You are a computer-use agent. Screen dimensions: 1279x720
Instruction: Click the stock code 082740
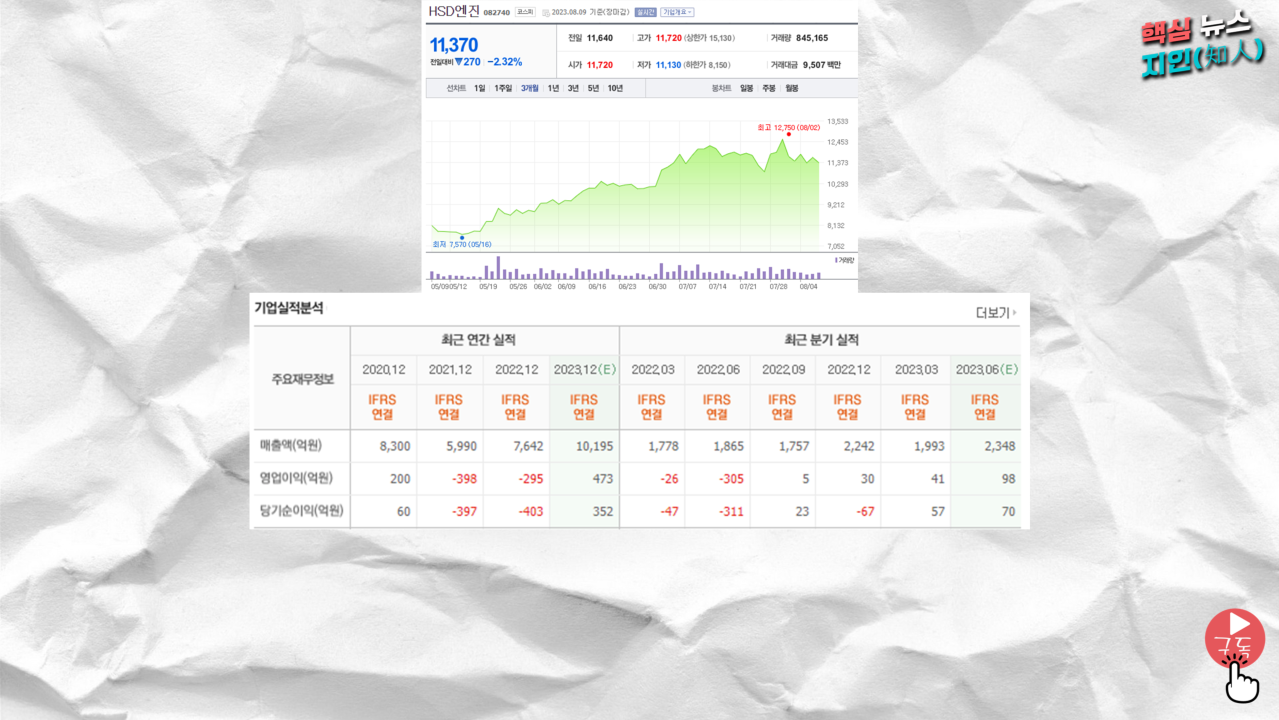pos(497,12)
